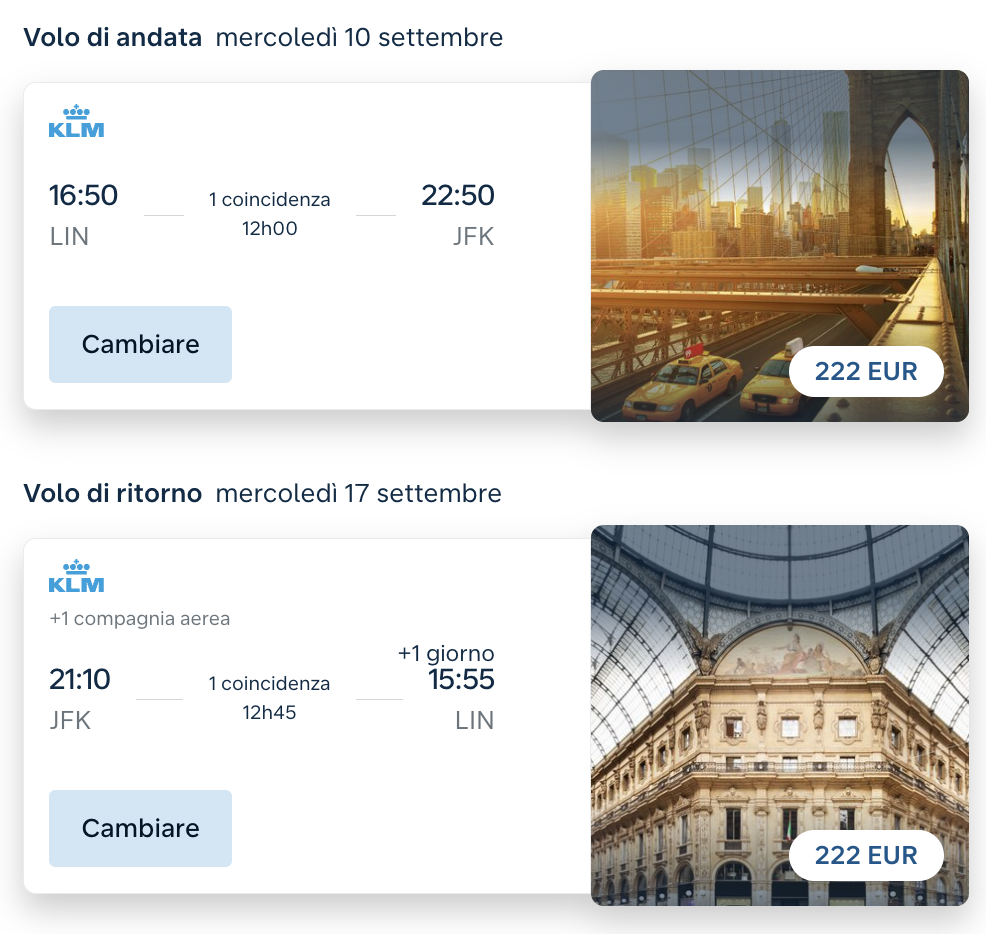Click the Volo di ritorno heading

pyautogui.click(x=113, y=493)
